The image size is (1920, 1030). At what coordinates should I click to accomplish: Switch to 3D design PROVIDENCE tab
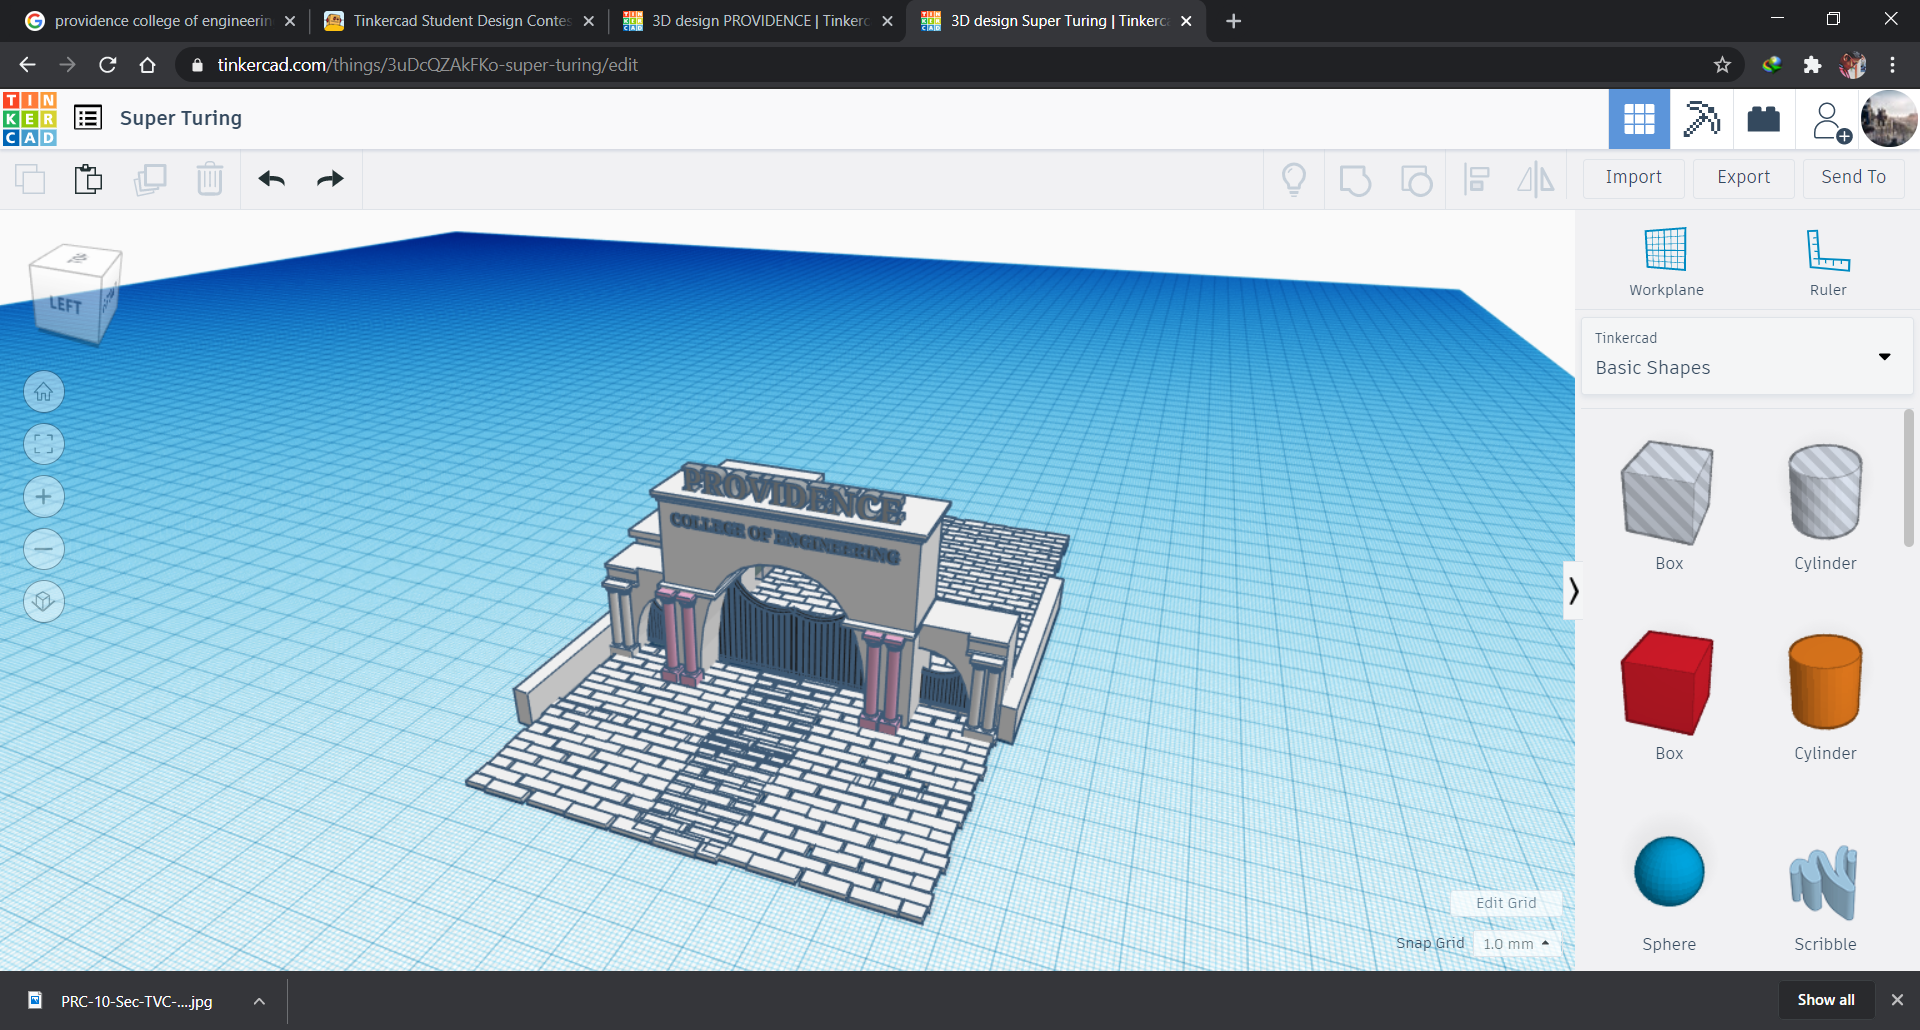(756, 21)
